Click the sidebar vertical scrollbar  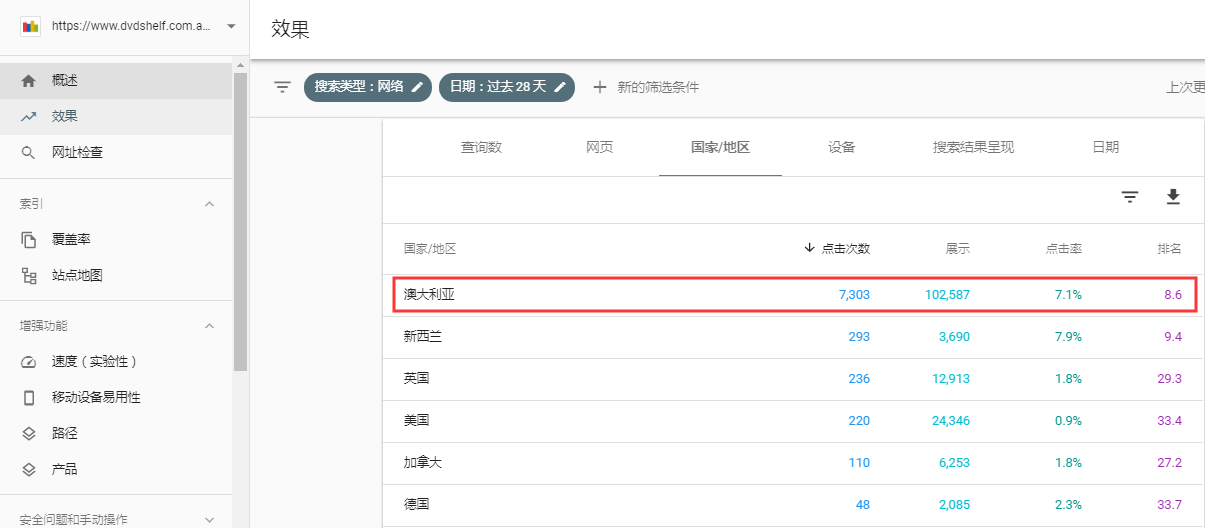[x=240, y=222]
